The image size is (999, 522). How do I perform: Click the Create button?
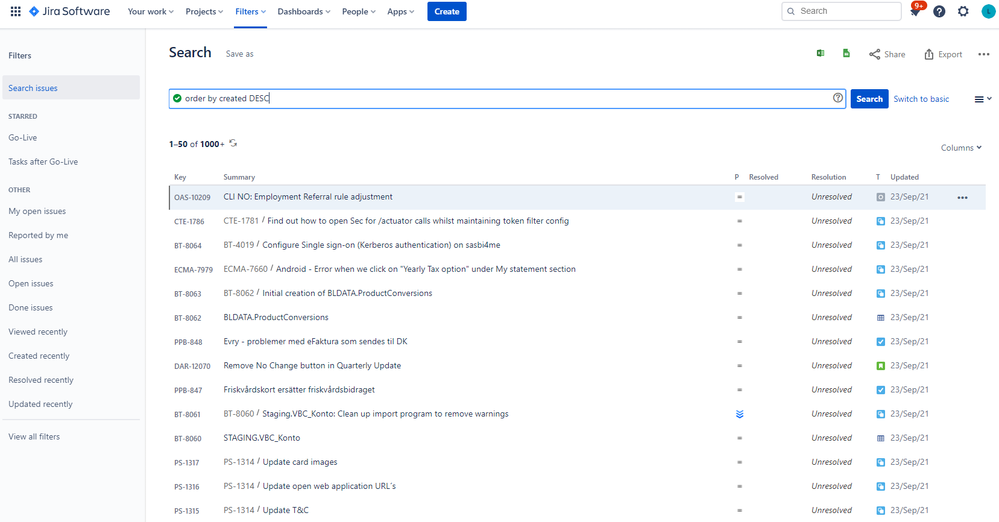(x=447, y=11)
